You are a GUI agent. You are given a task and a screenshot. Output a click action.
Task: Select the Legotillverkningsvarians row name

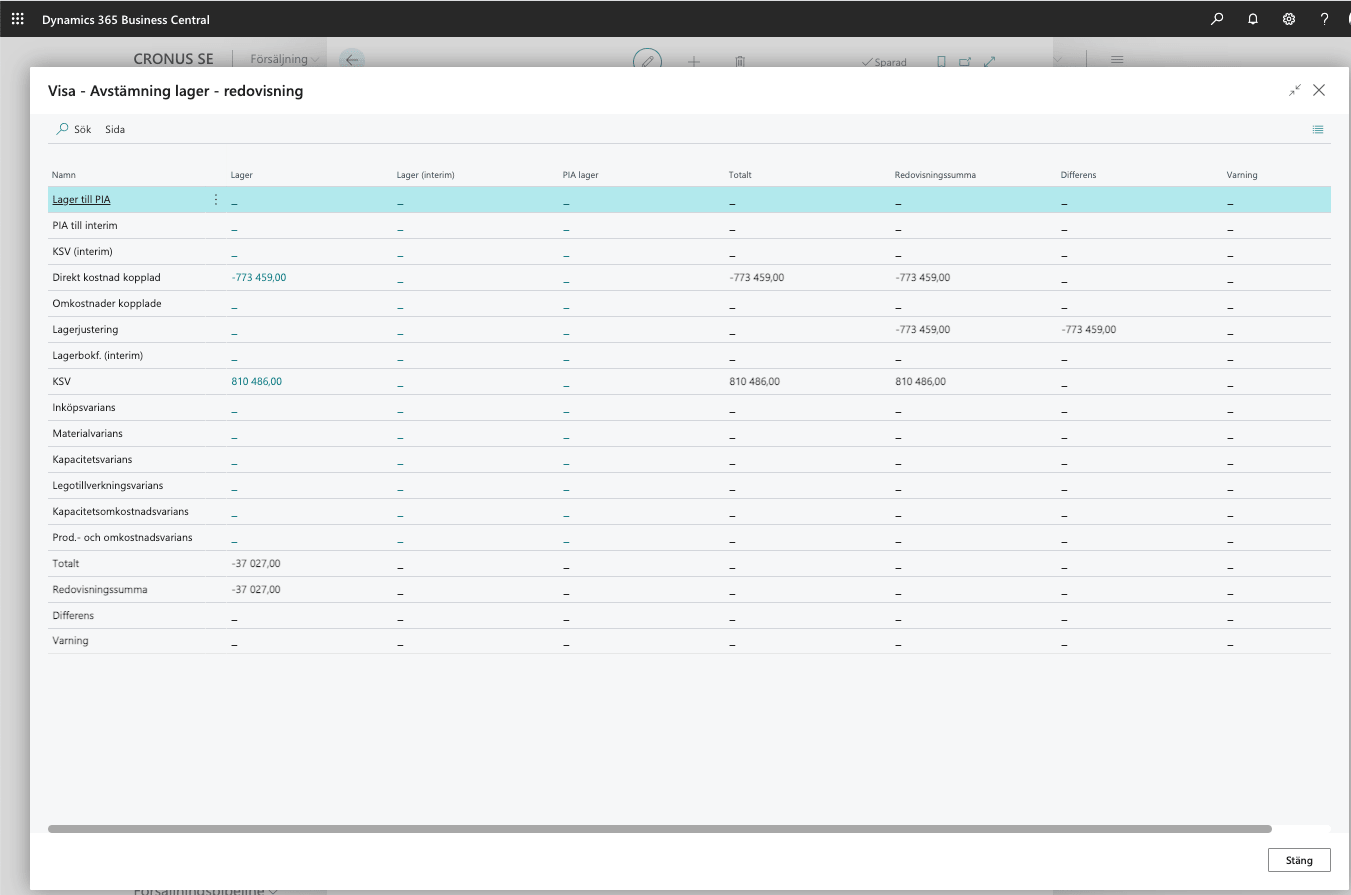pyautogui.click(x=108, y=485)
